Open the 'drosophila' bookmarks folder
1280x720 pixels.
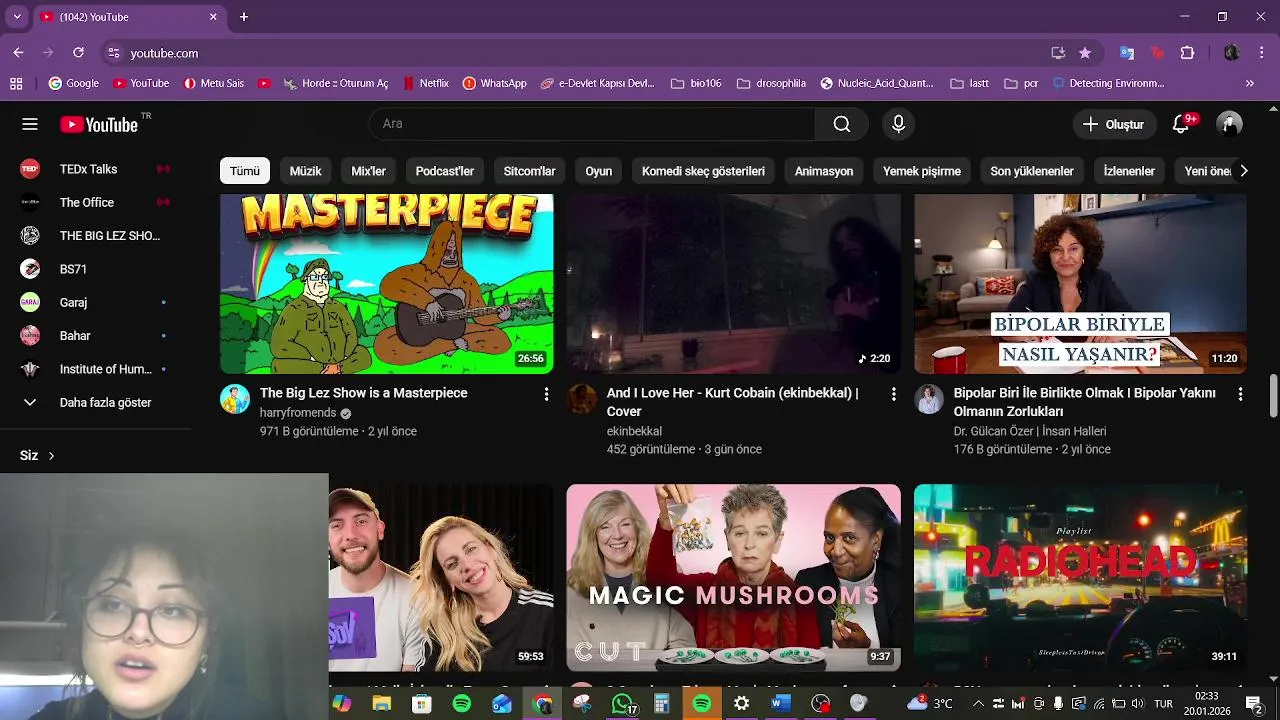pyautogui.click(x=770, y=83)
